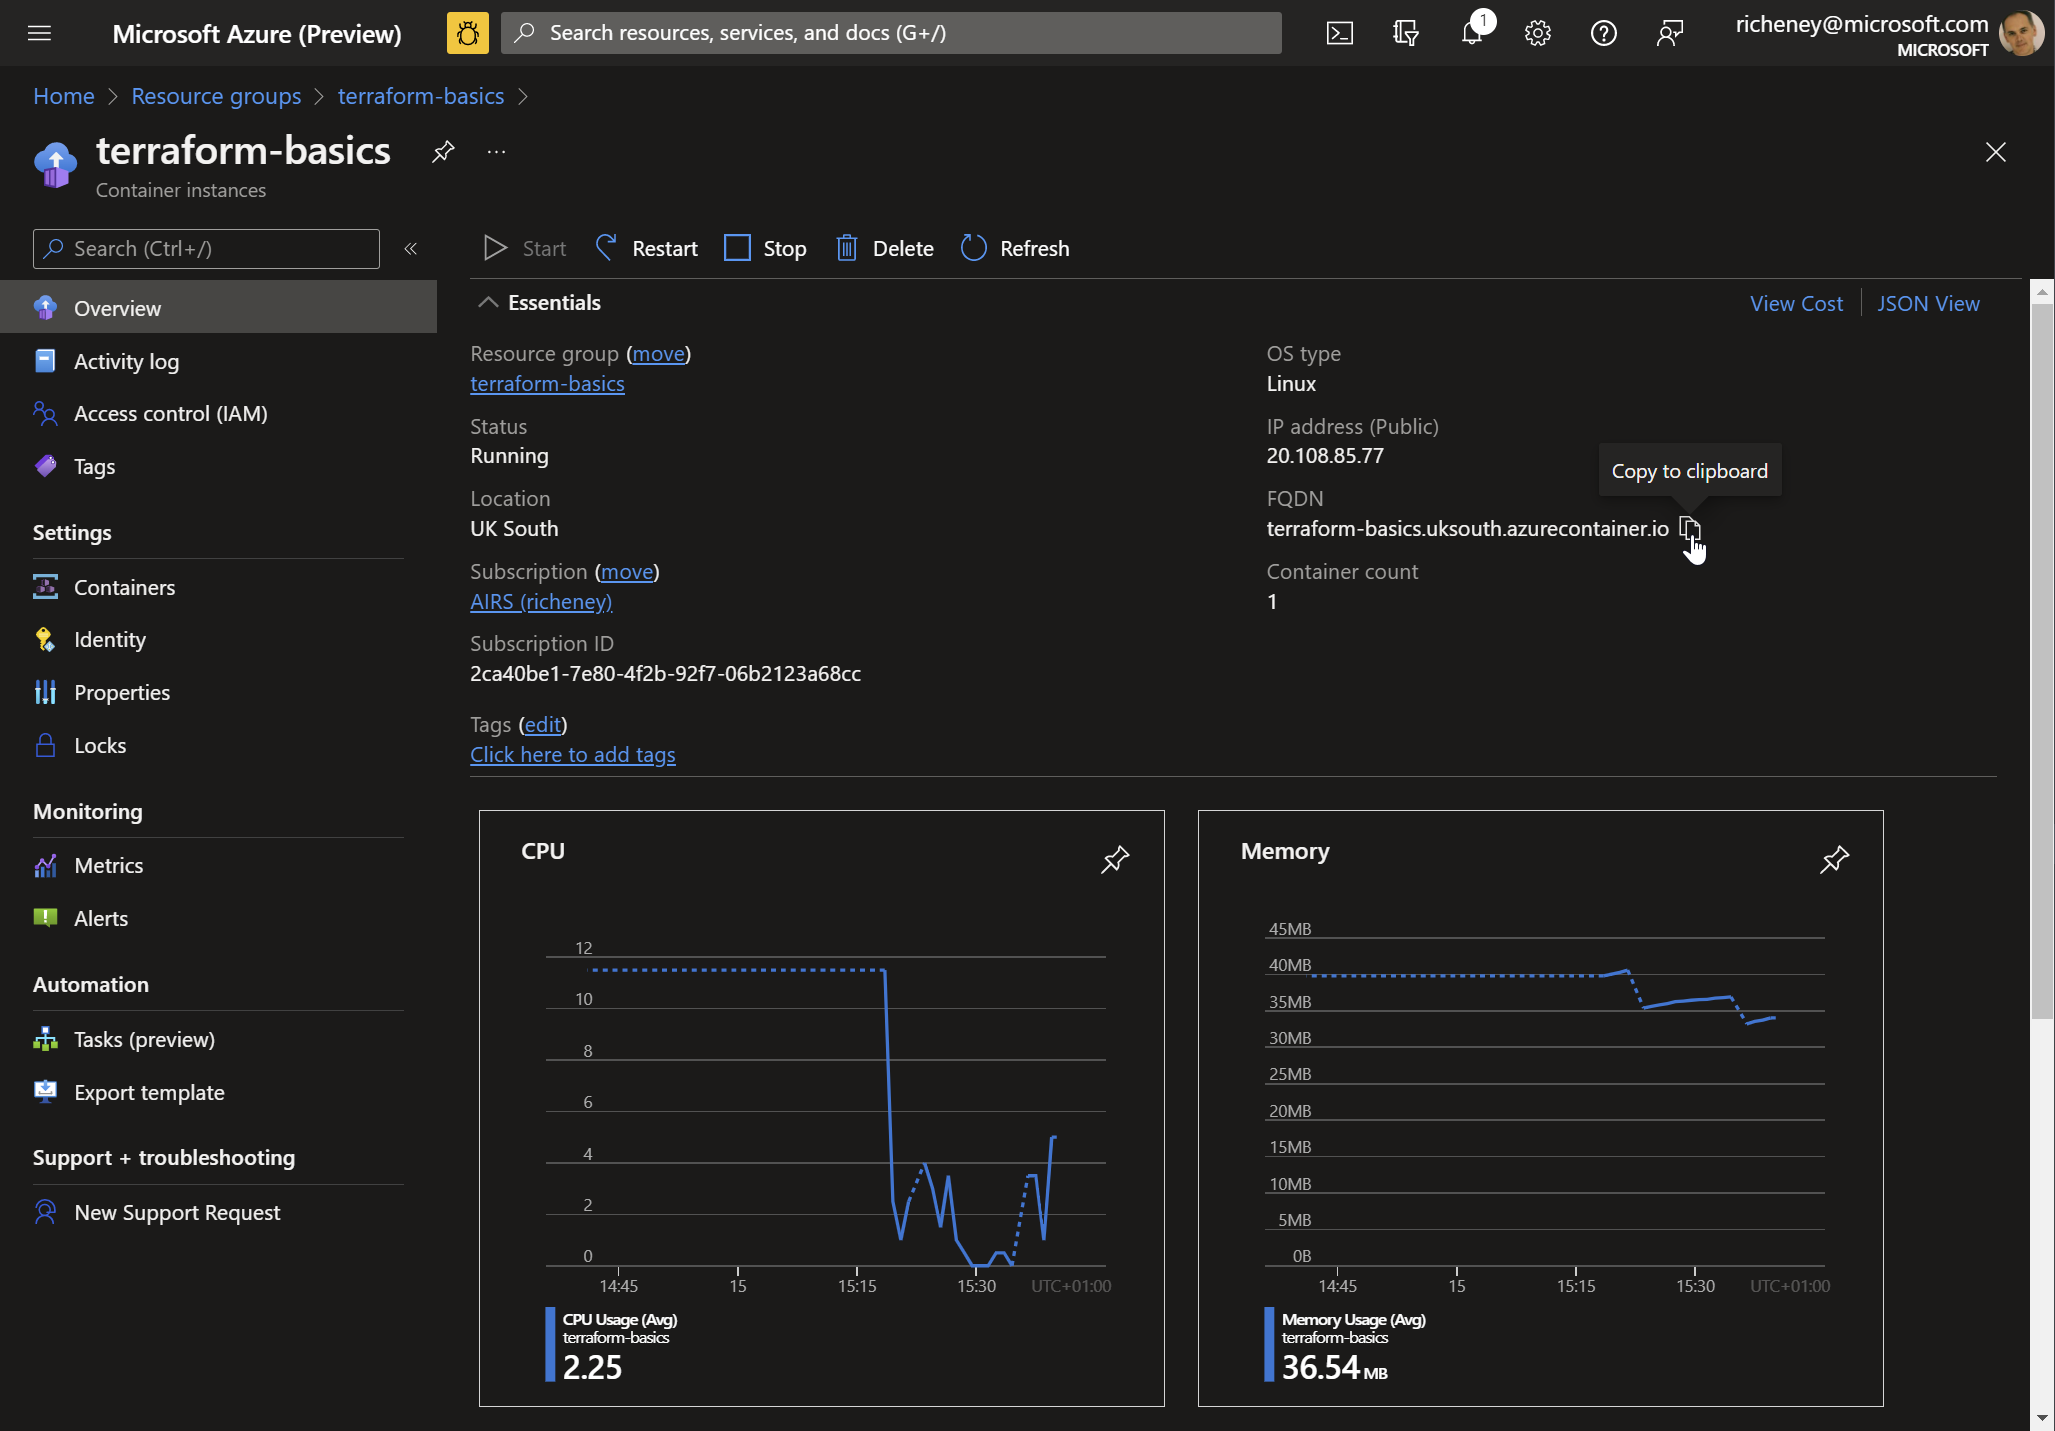The image size is (2055, 1431).
Task: Stop the container instance
Action: point(765,248)
